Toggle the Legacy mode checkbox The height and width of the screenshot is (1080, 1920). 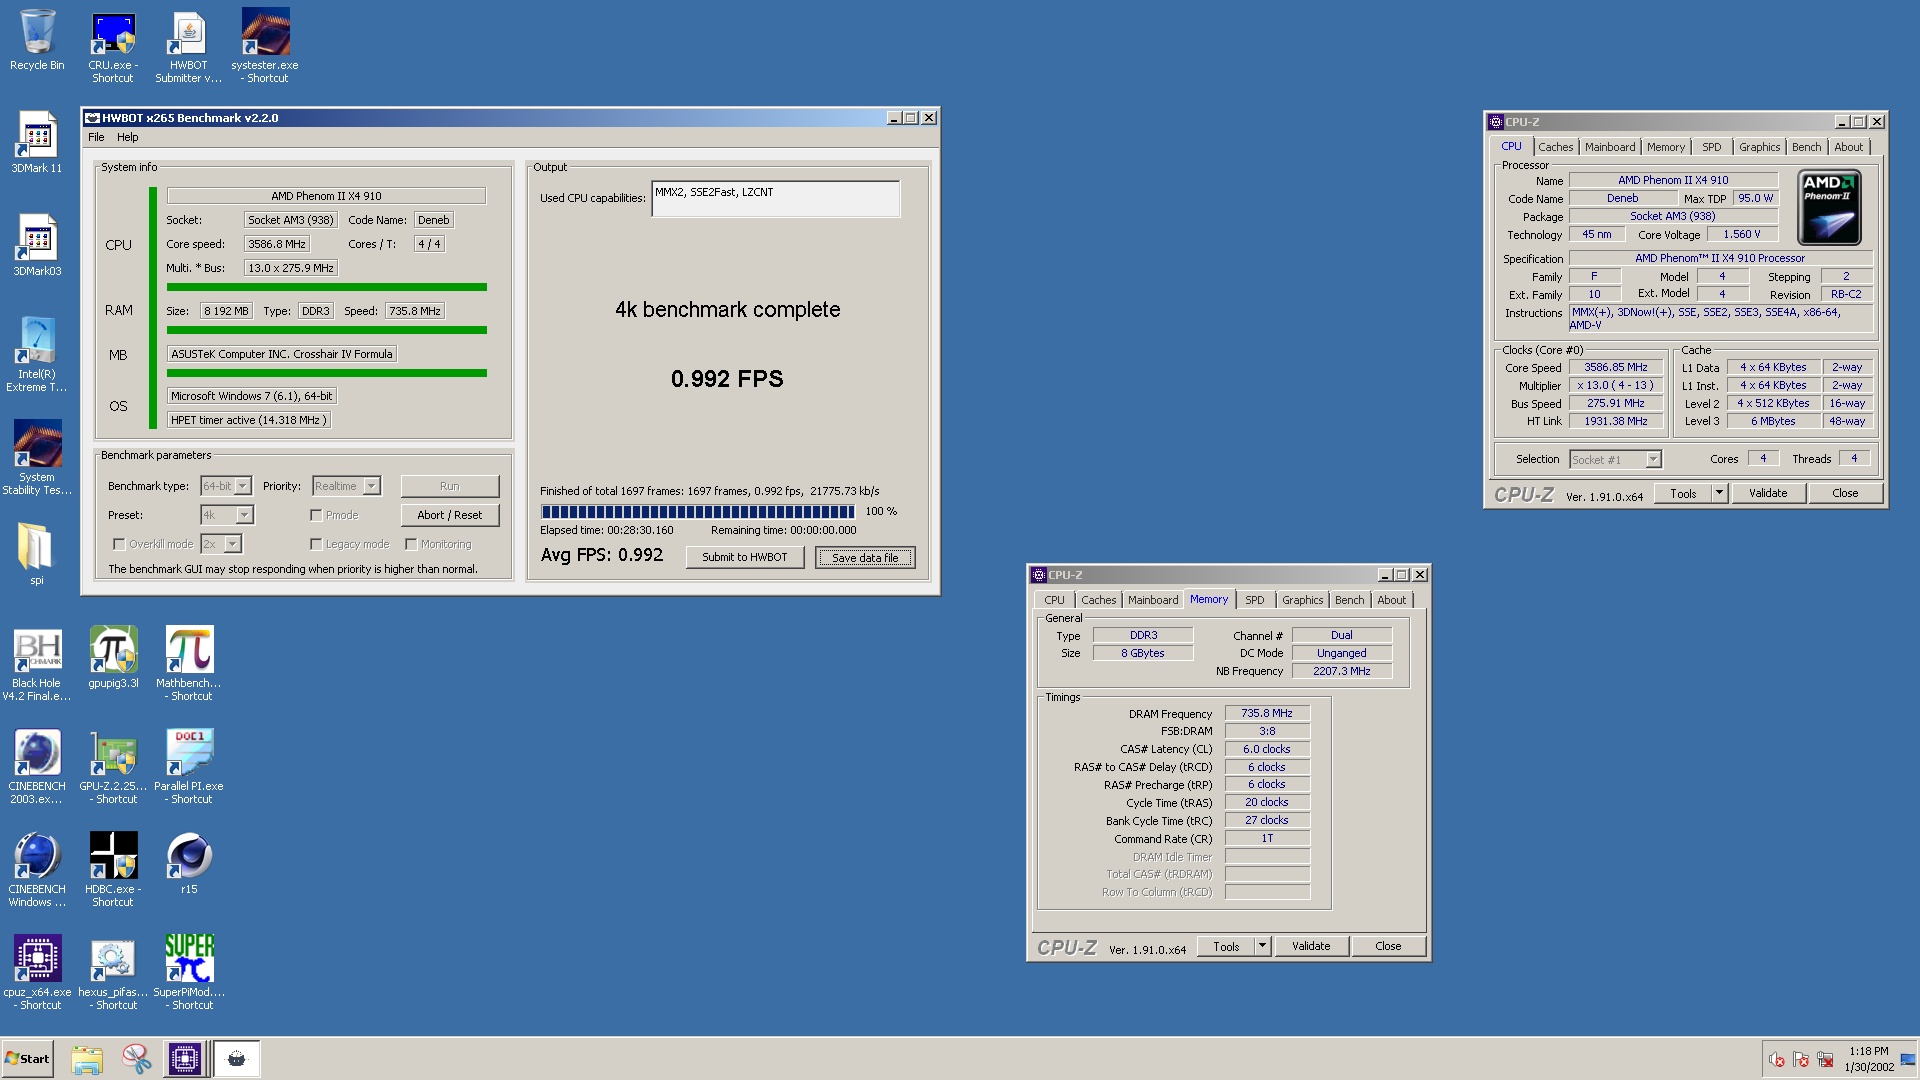click(316, 544)
